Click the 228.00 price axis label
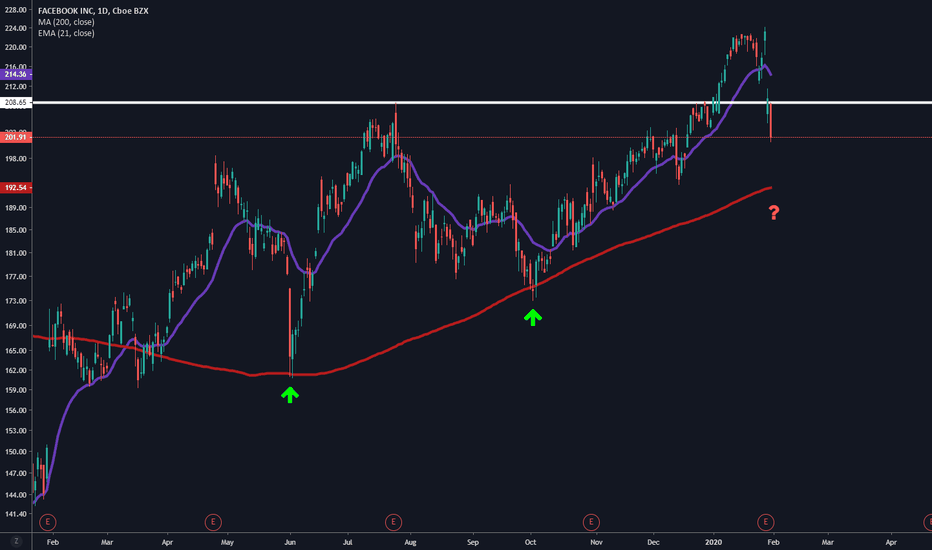This screenshot has height=550, width=932. coord(16,10)
